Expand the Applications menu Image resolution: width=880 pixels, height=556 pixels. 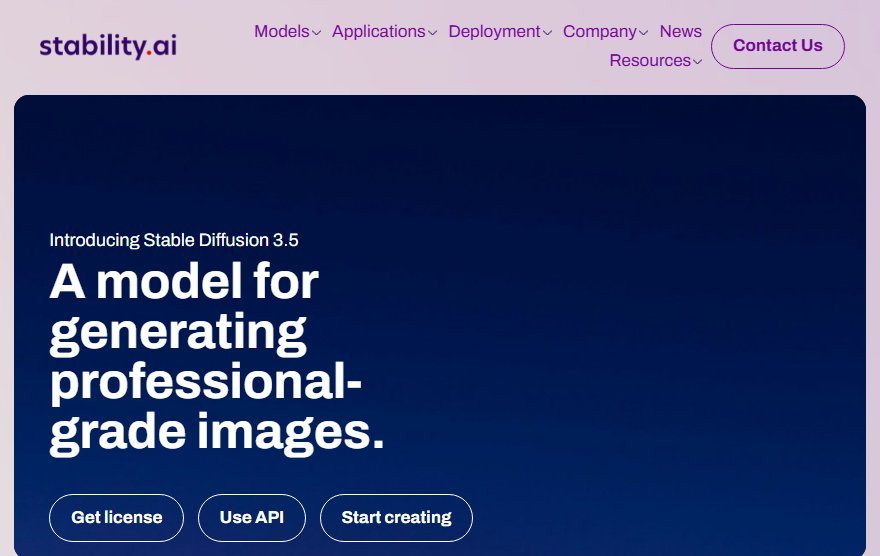pyautogui.click(x=384, y=31)
